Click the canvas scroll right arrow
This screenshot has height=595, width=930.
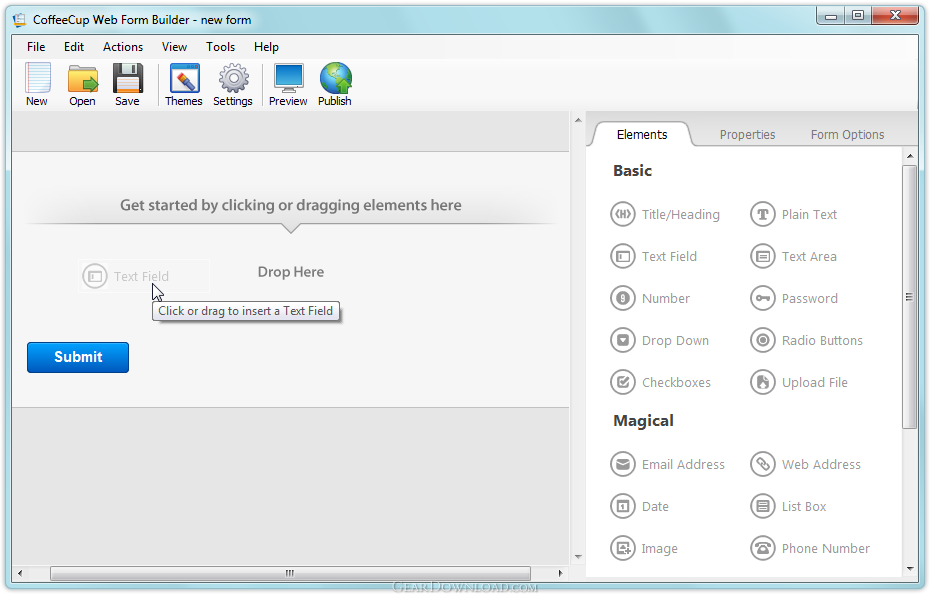coord(560,573)
